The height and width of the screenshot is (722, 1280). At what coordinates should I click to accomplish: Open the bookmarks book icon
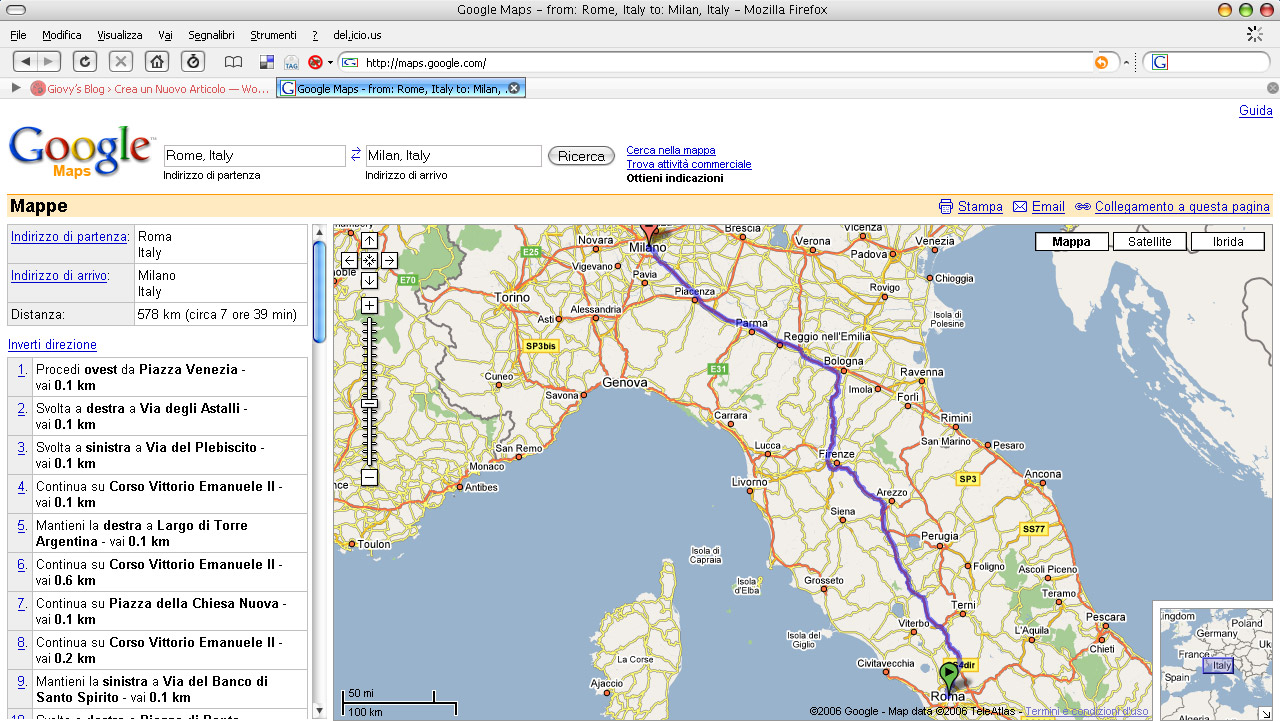point(233,62)
